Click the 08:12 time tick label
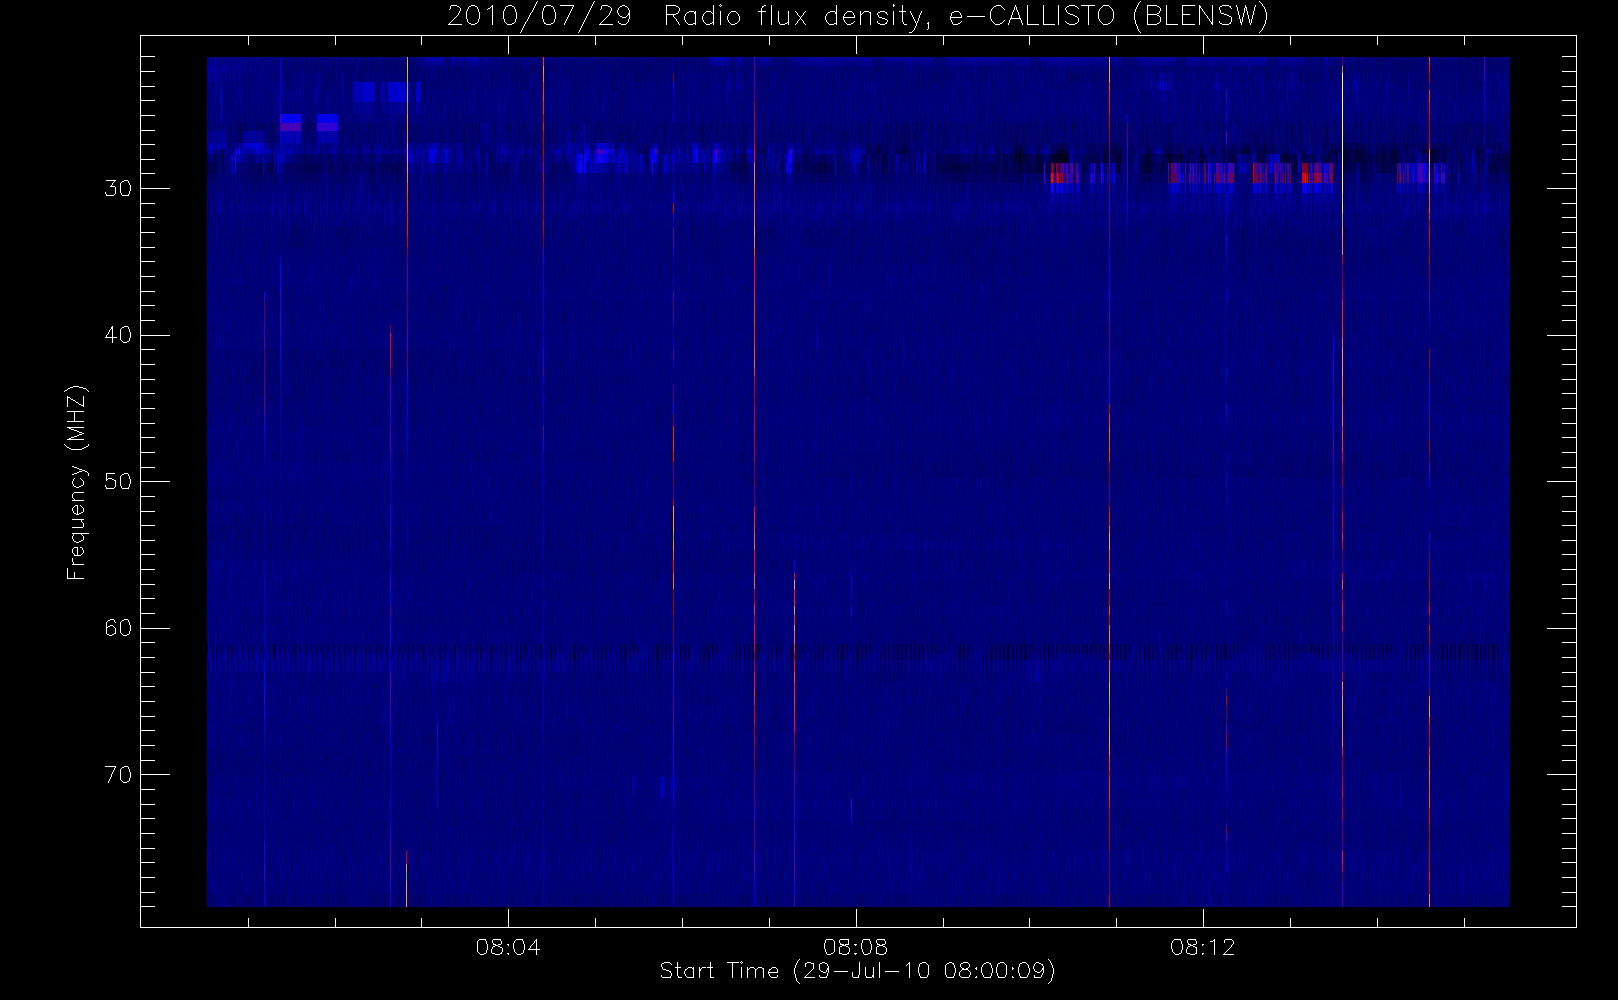The image size is (1618, 1000). (x=1203, y=946)
